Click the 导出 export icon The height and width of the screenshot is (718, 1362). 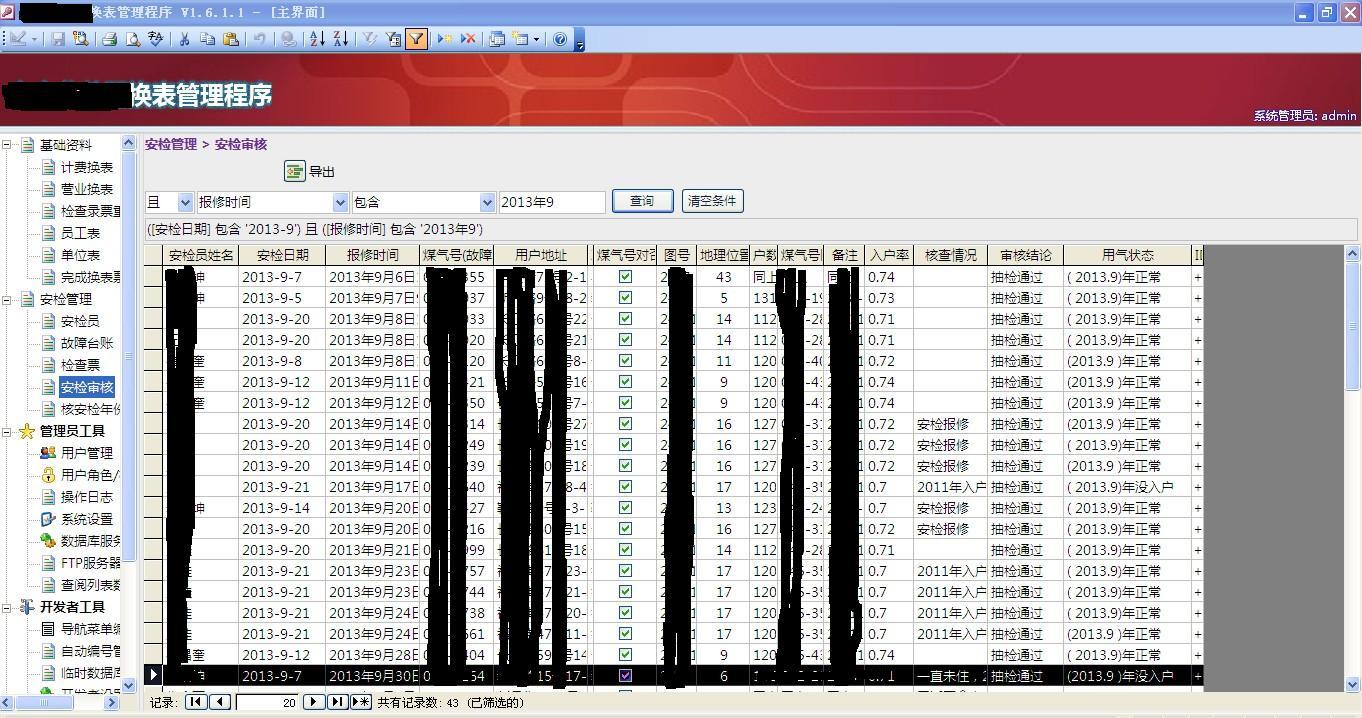point(294,171)
